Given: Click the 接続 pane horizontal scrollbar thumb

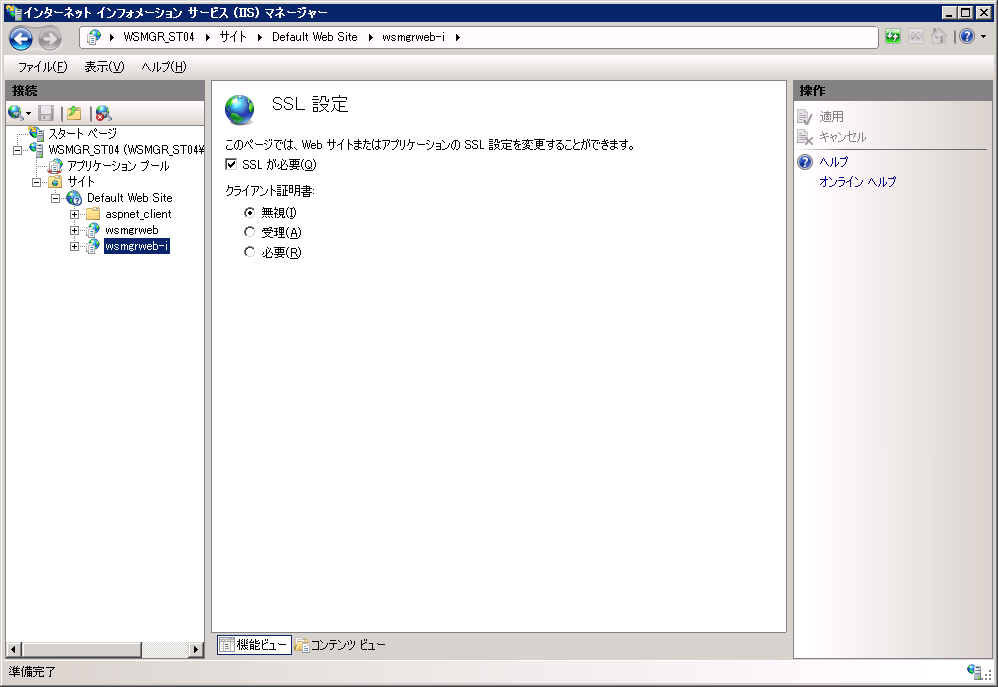Looking at the screenshot, I should [x=81, y=649].
